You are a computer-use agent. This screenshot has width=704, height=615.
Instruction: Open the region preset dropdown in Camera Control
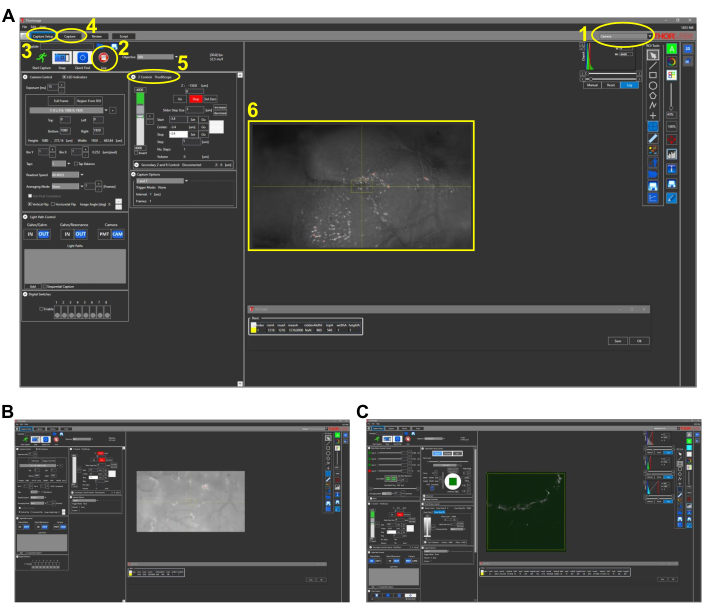click(69, 110)
